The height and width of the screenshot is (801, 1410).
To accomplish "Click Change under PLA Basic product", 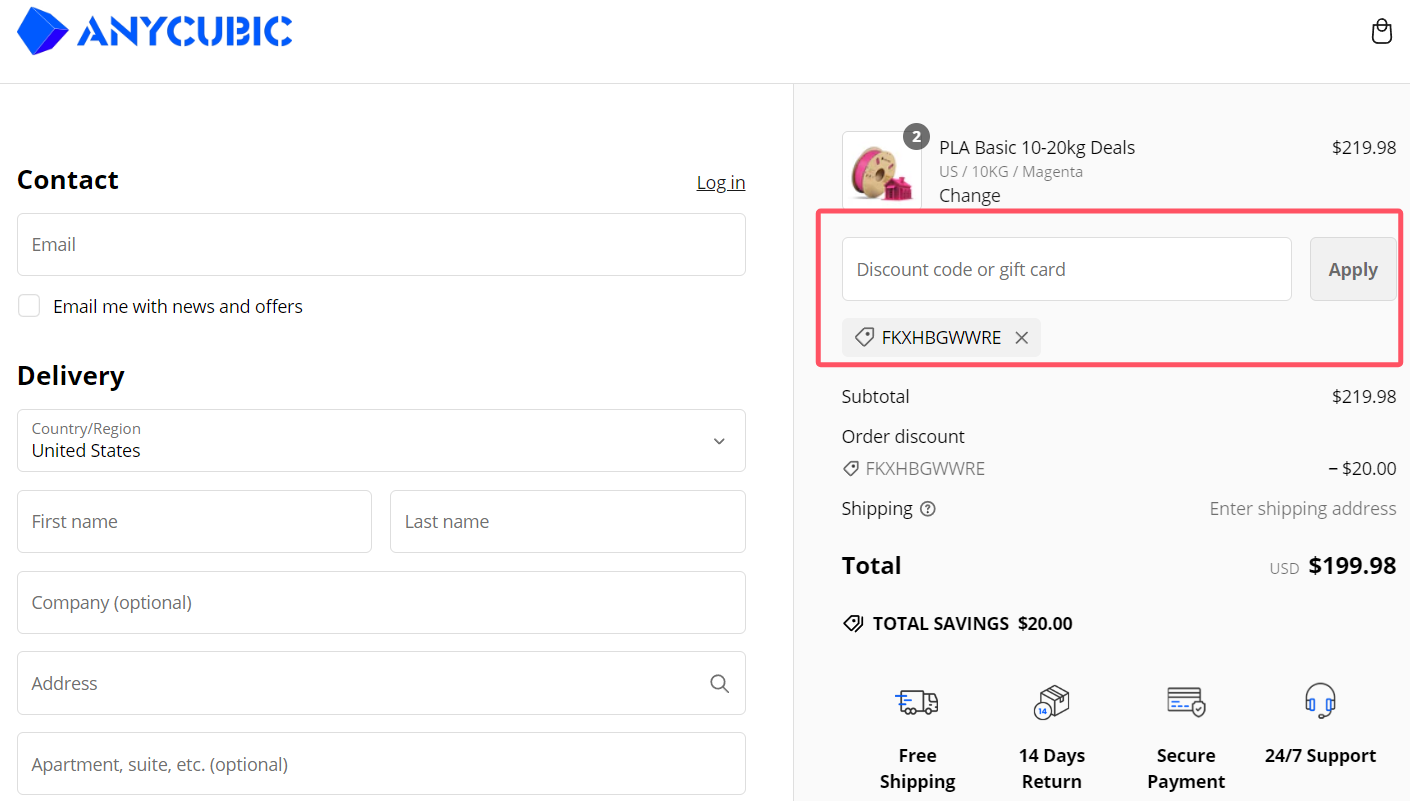I will pyautogui.click(x=969, y=195).
